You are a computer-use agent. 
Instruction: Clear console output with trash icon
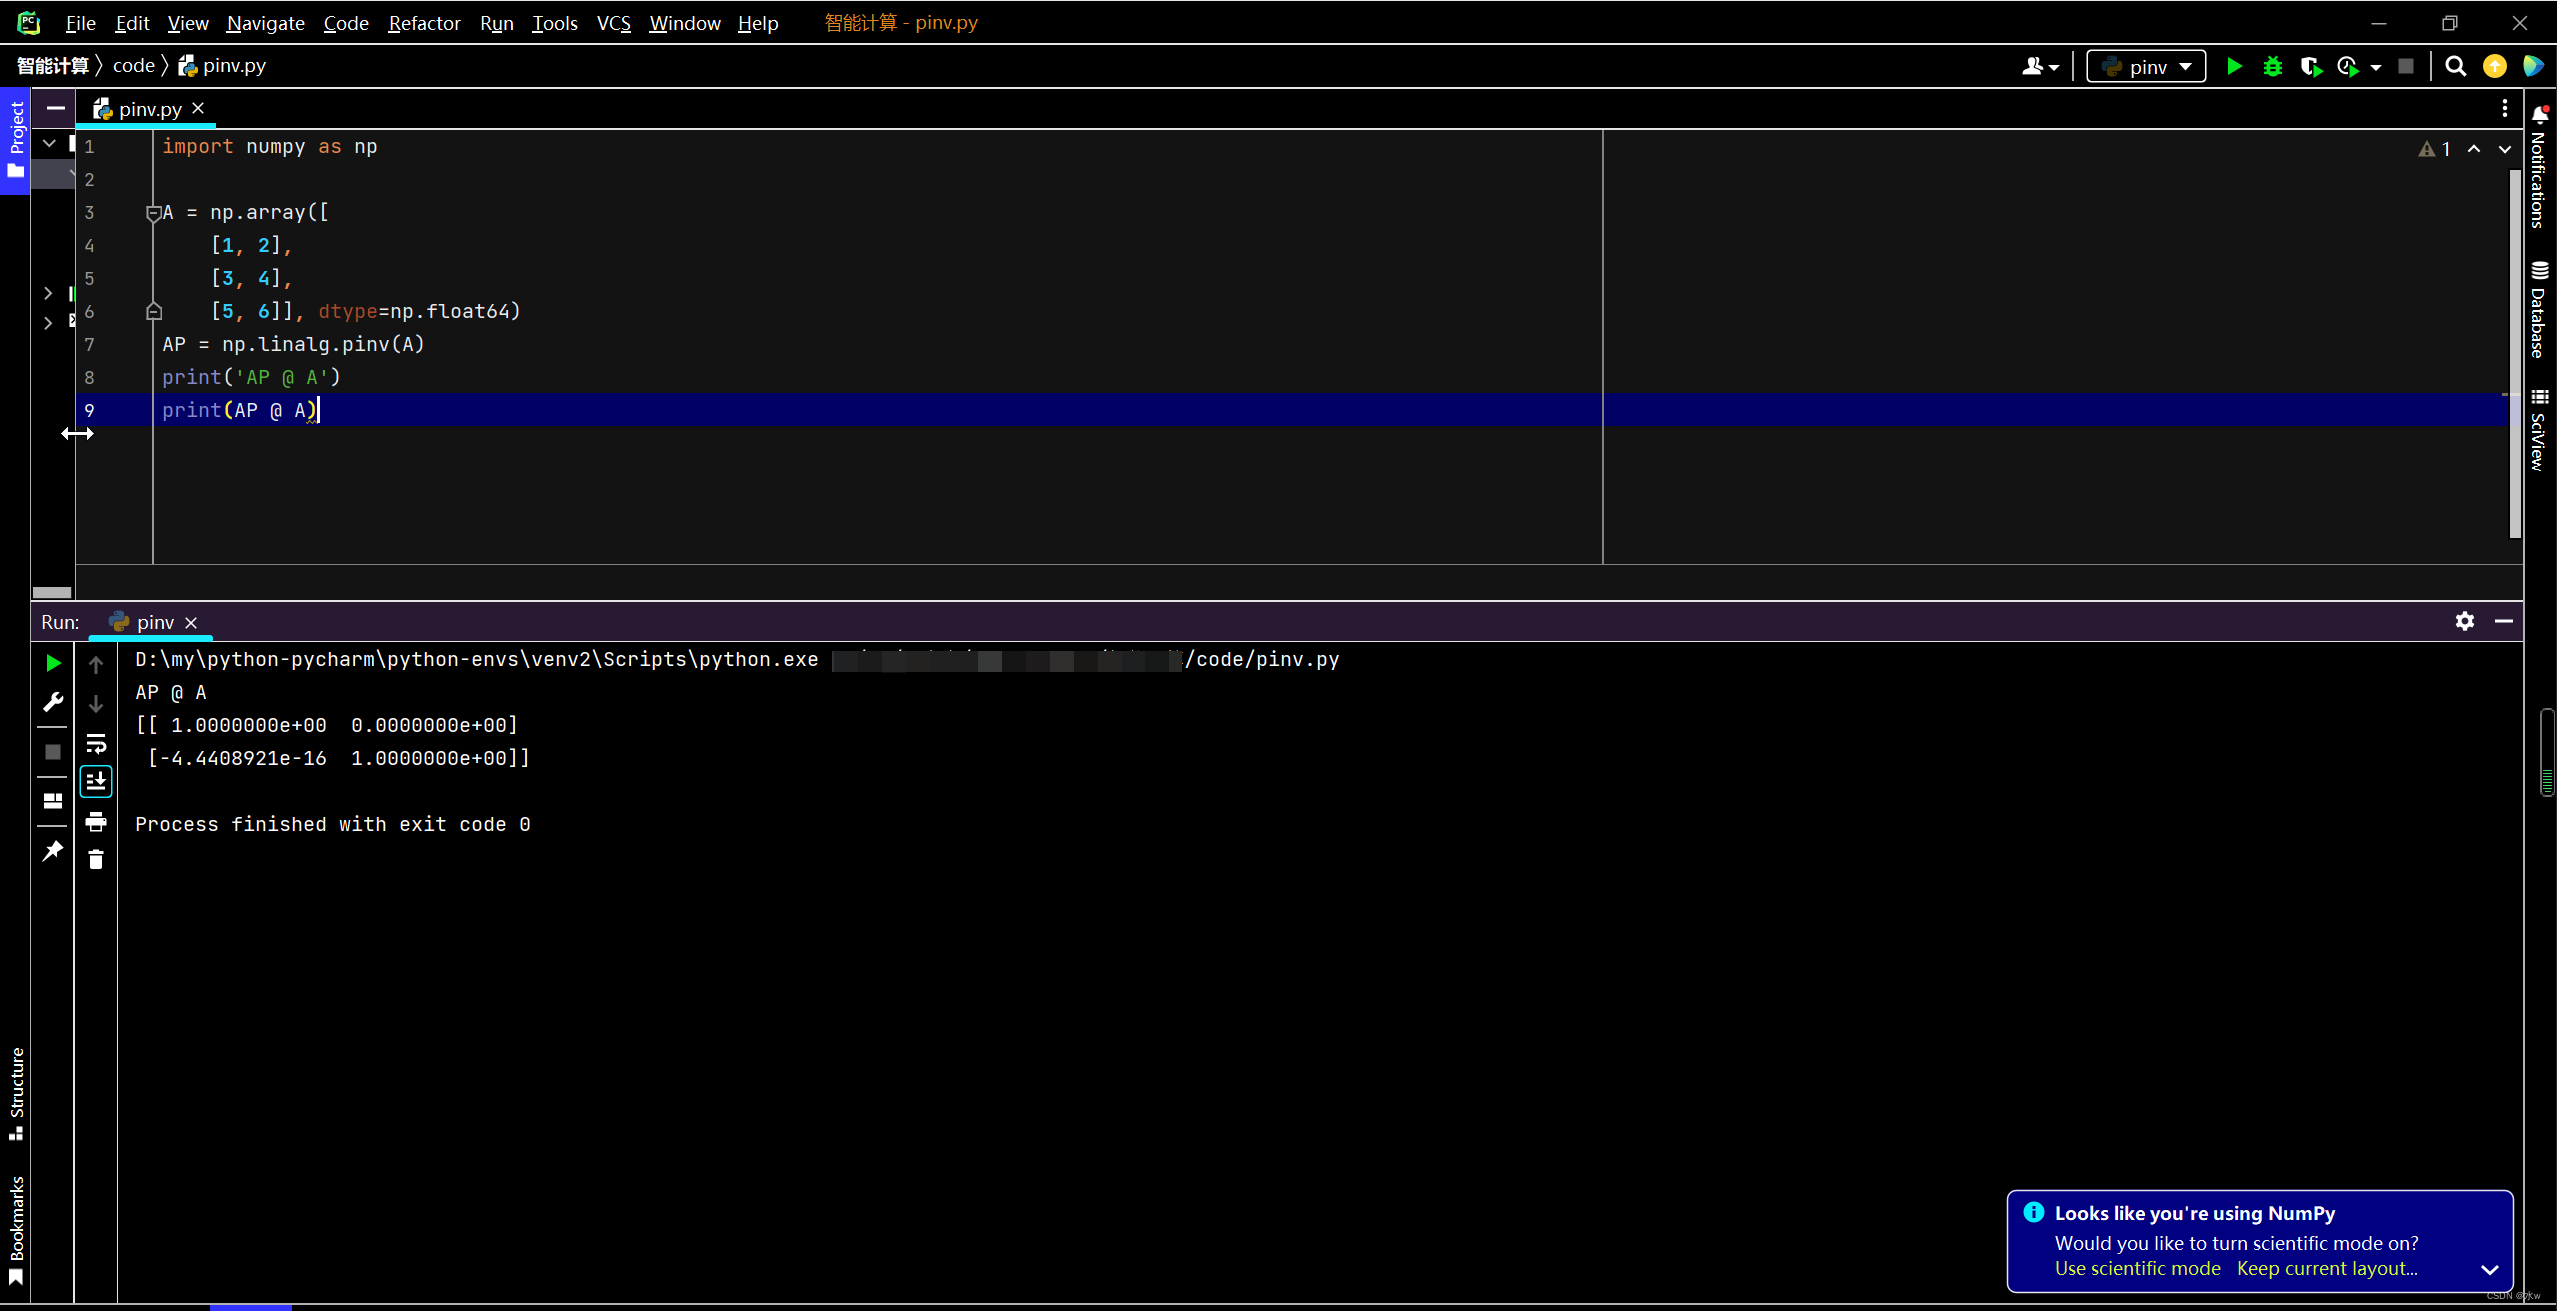(96, 860)
